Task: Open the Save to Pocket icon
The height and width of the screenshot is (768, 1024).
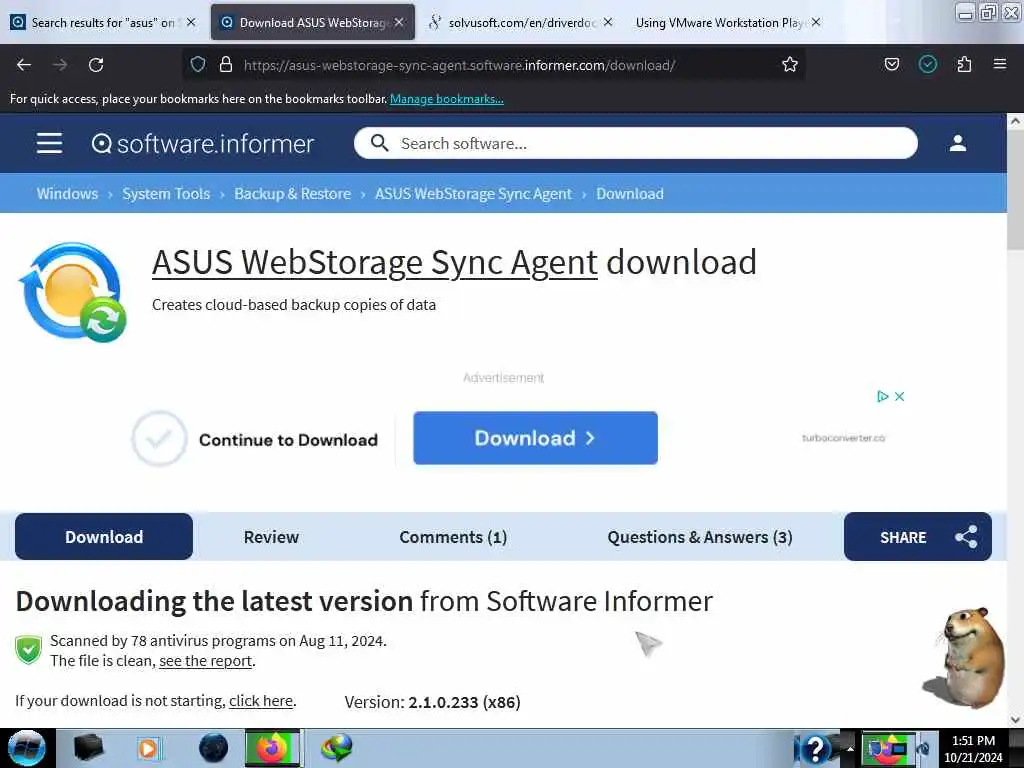Action: (891, 64)
